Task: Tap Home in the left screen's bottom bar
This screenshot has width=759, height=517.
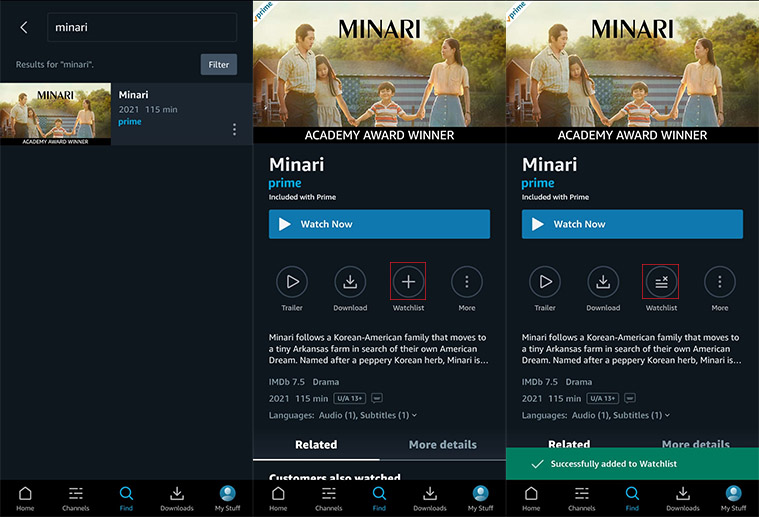Action: [25, 499]
